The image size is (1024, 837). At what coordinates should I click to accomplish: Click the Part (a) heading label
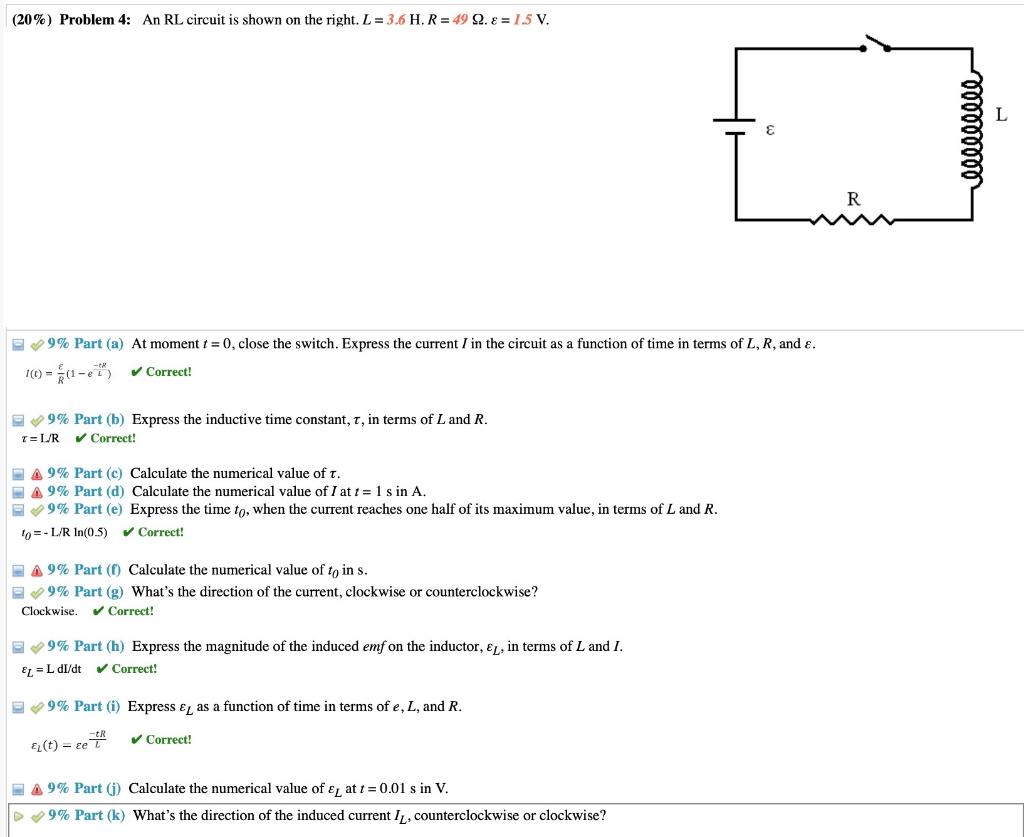coord(88,343)
